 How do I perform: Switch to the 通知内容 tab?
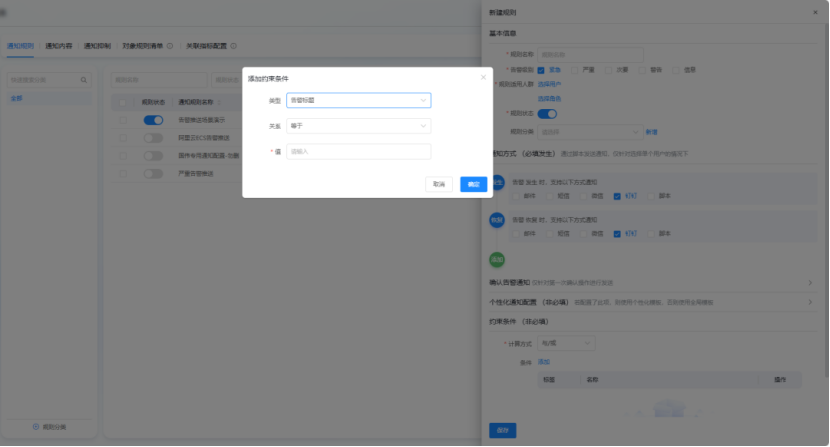click(x=59, y=46)
